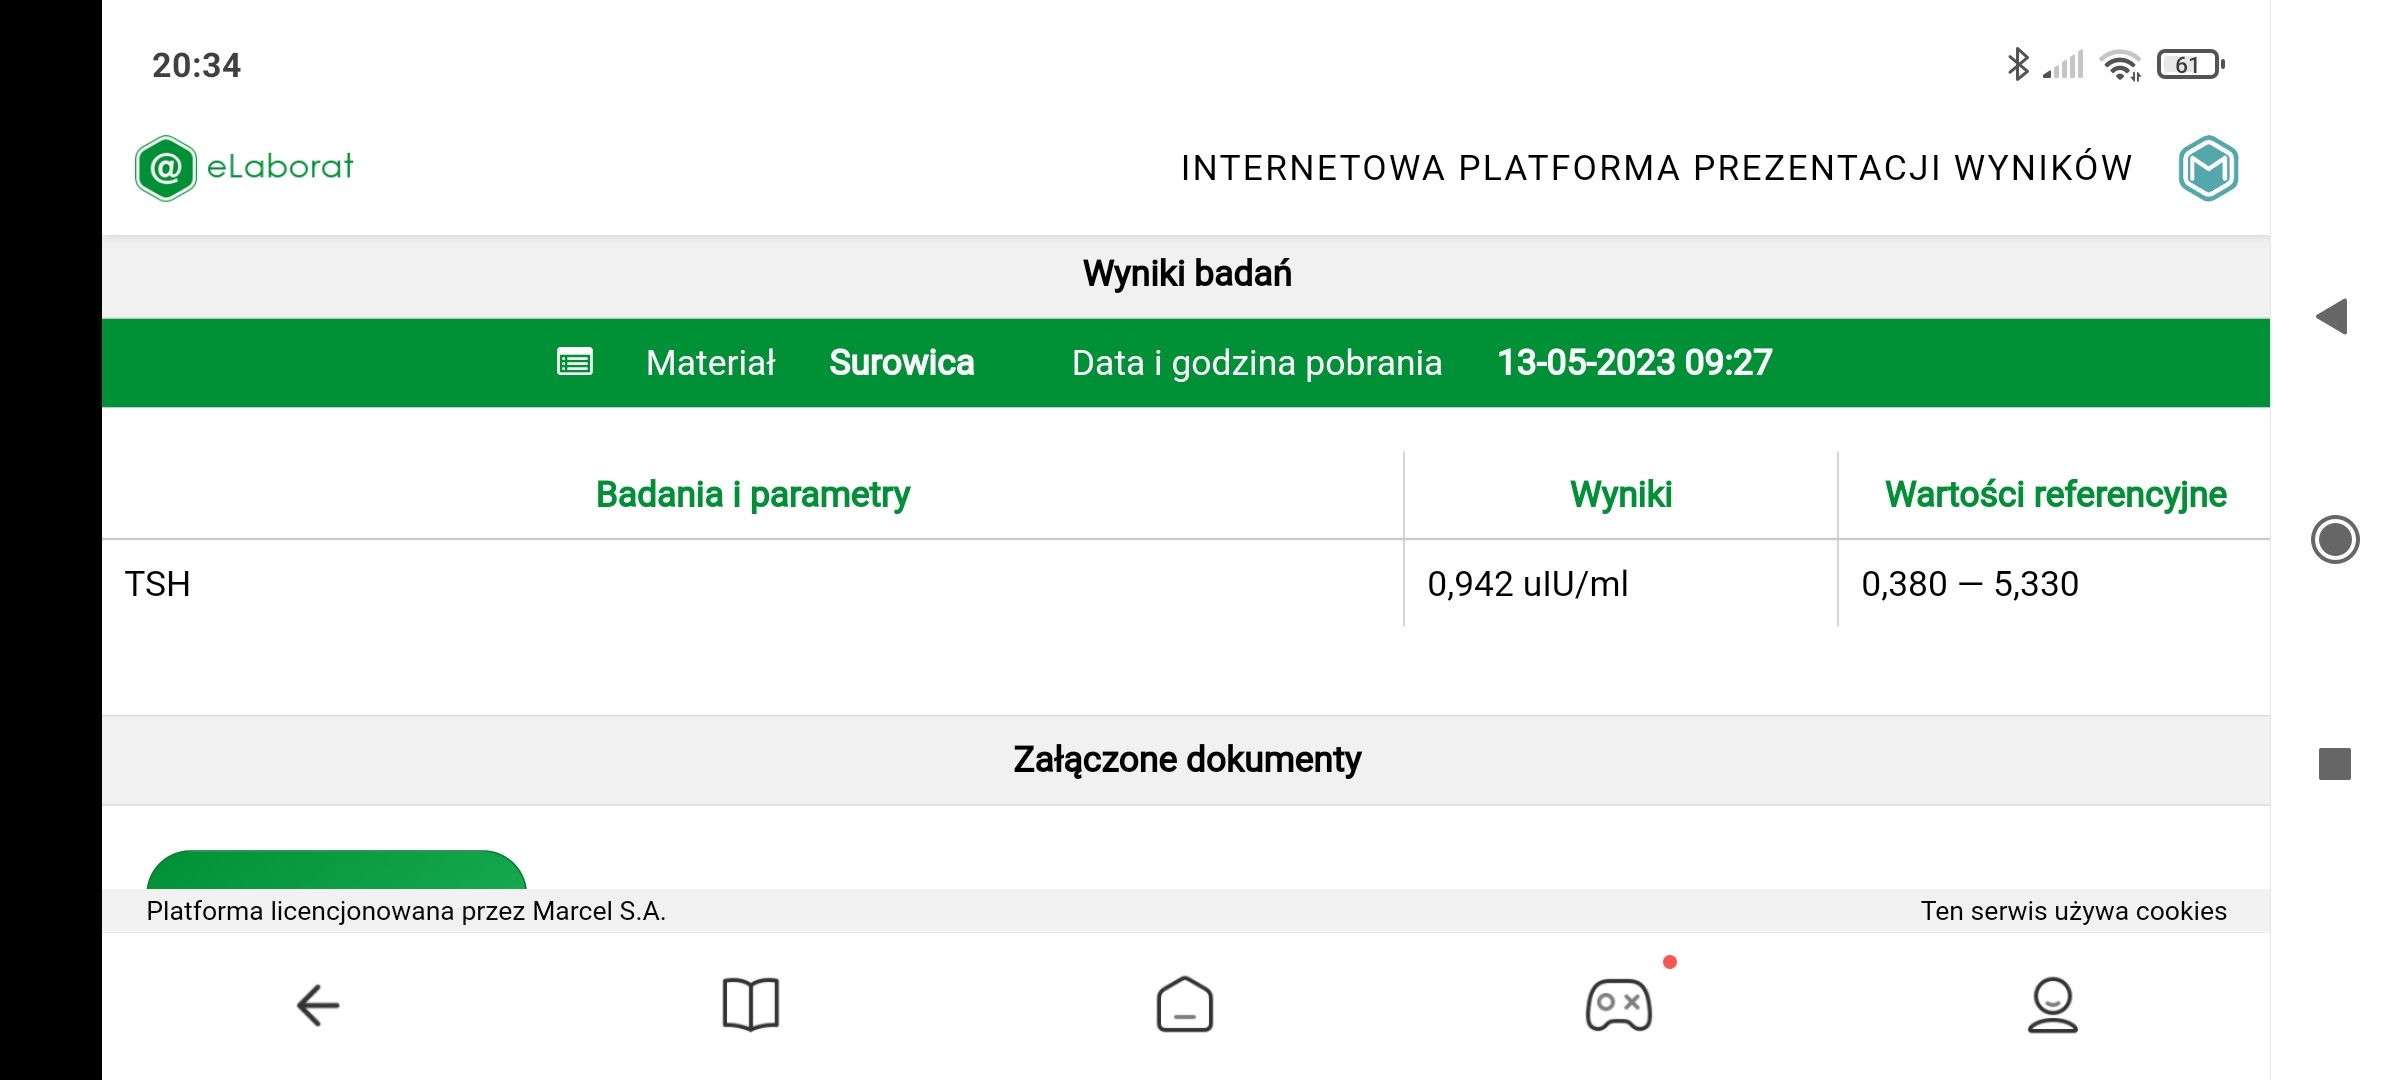Tap the material list icon in green bar
The width and height of the screenshot is (2400, 1080).
coord(575,362)
